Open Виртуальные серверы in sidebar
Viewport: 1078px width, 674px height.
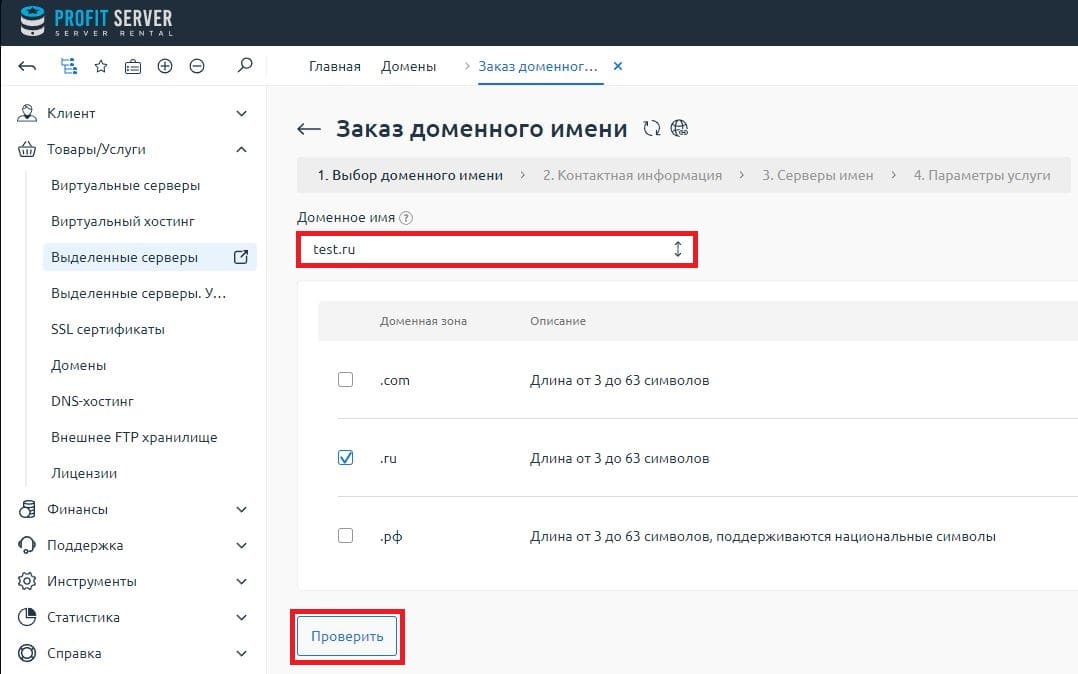pos(125,186)
